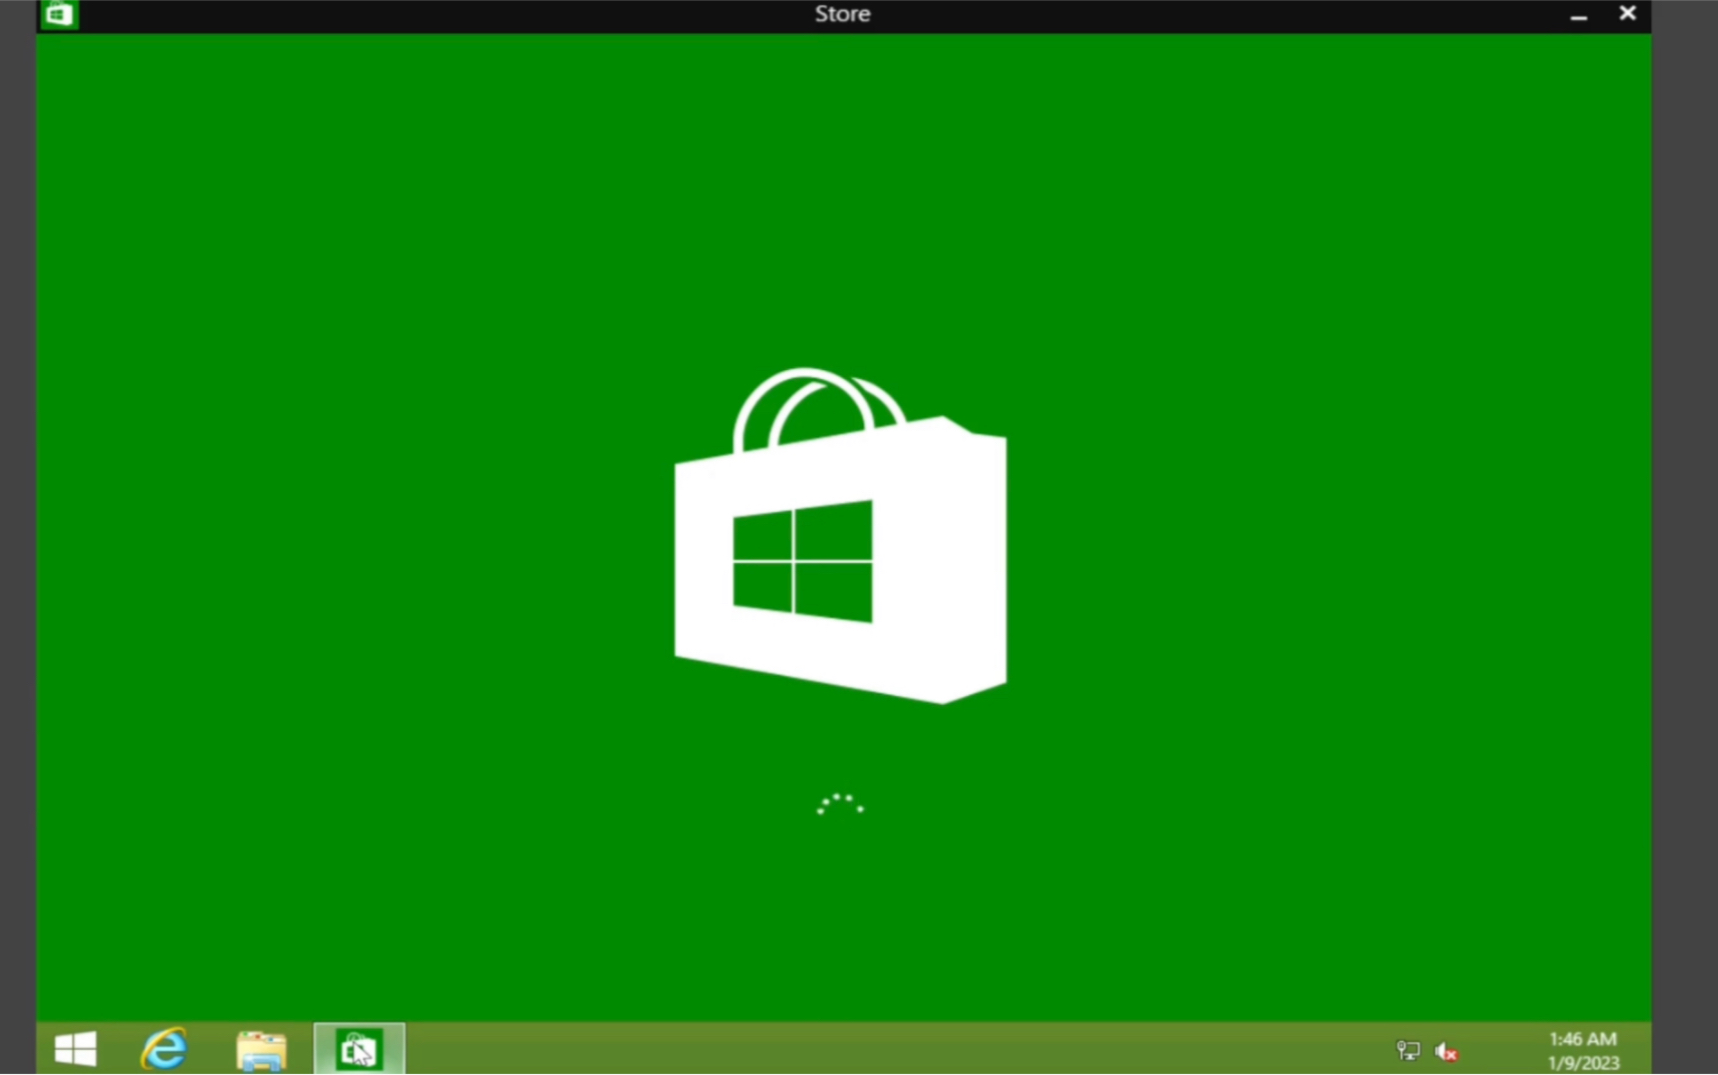Open the network status icon in the system tray
The image size is (1718, 1075).
[1407, 1050]
